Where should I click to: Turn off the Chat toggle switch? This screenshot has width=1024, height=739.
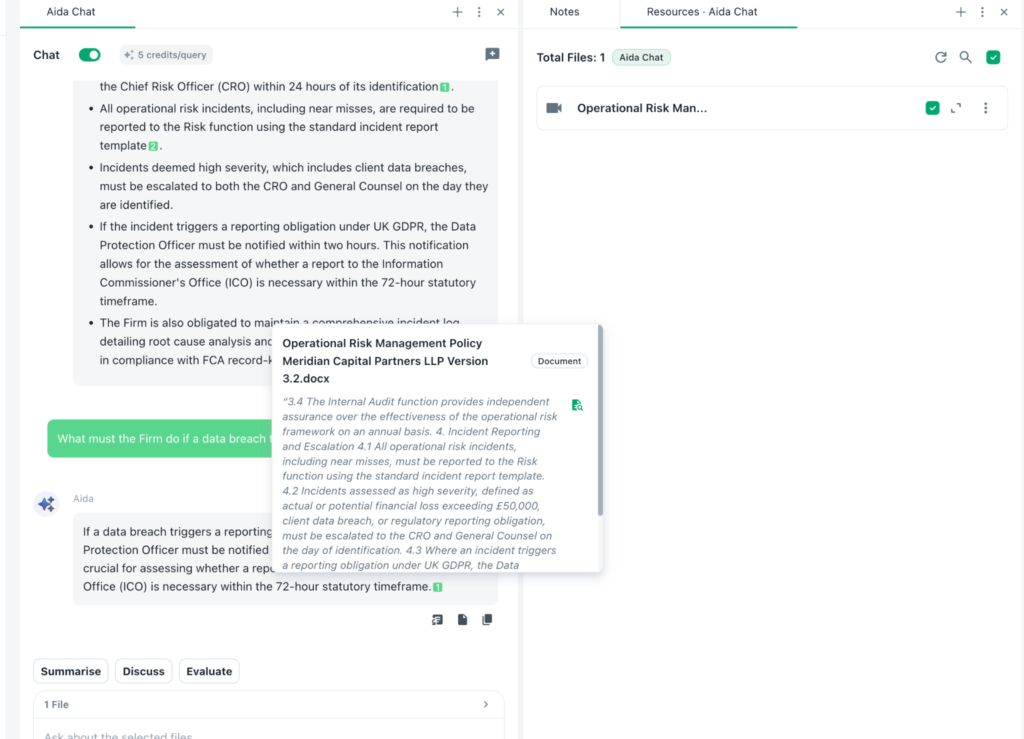[90, 55]
